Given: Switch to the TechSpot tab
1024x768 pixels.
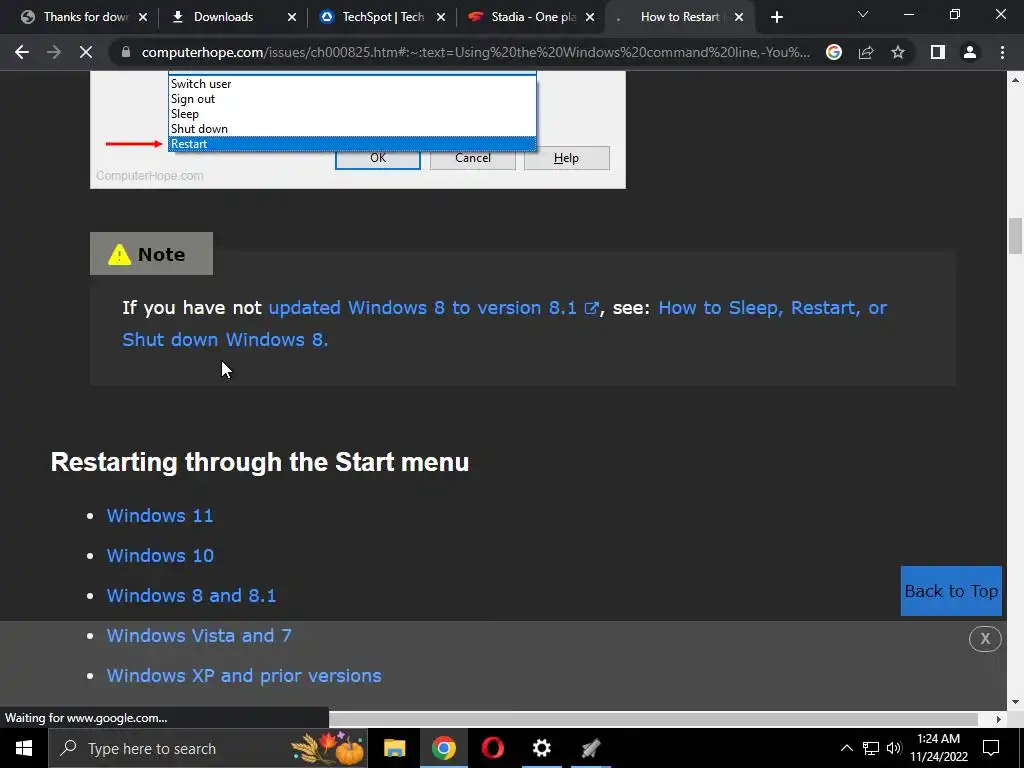Looking at the screenshot, I should pyautogui.click(x=383, y=17).
